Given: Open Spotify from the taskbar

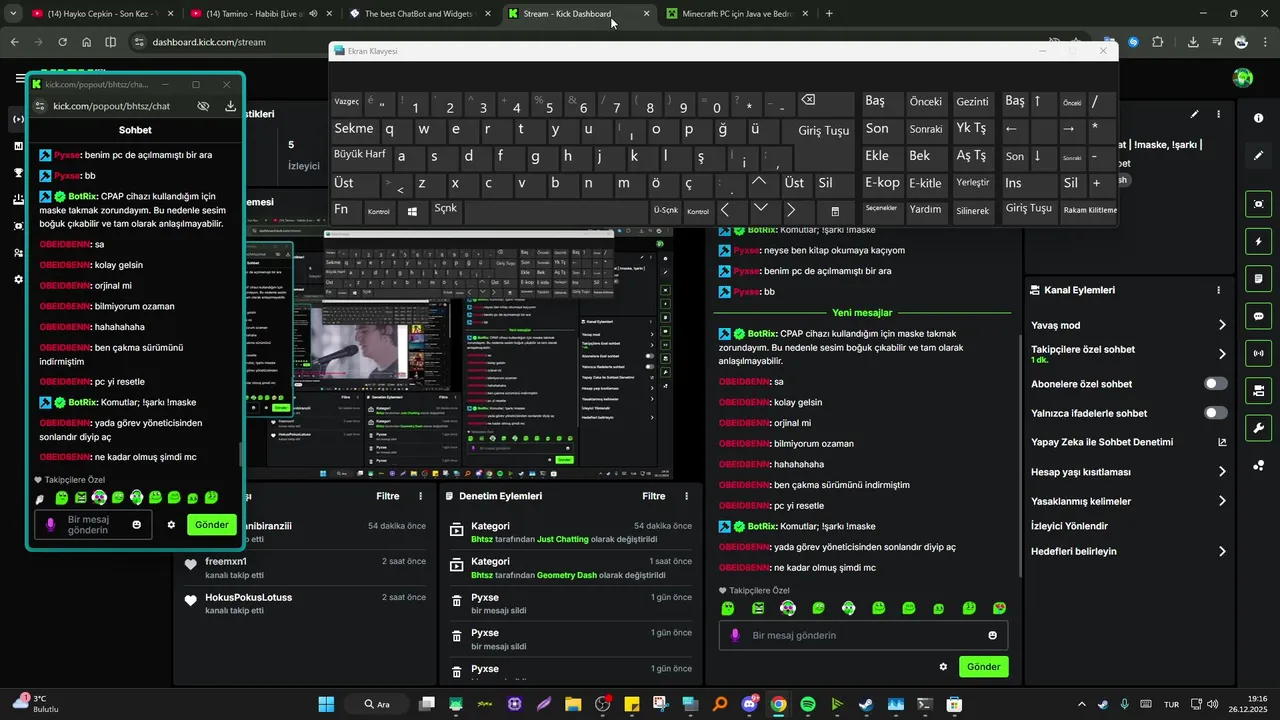Looking at the screenshot, I should pos(808,704).
